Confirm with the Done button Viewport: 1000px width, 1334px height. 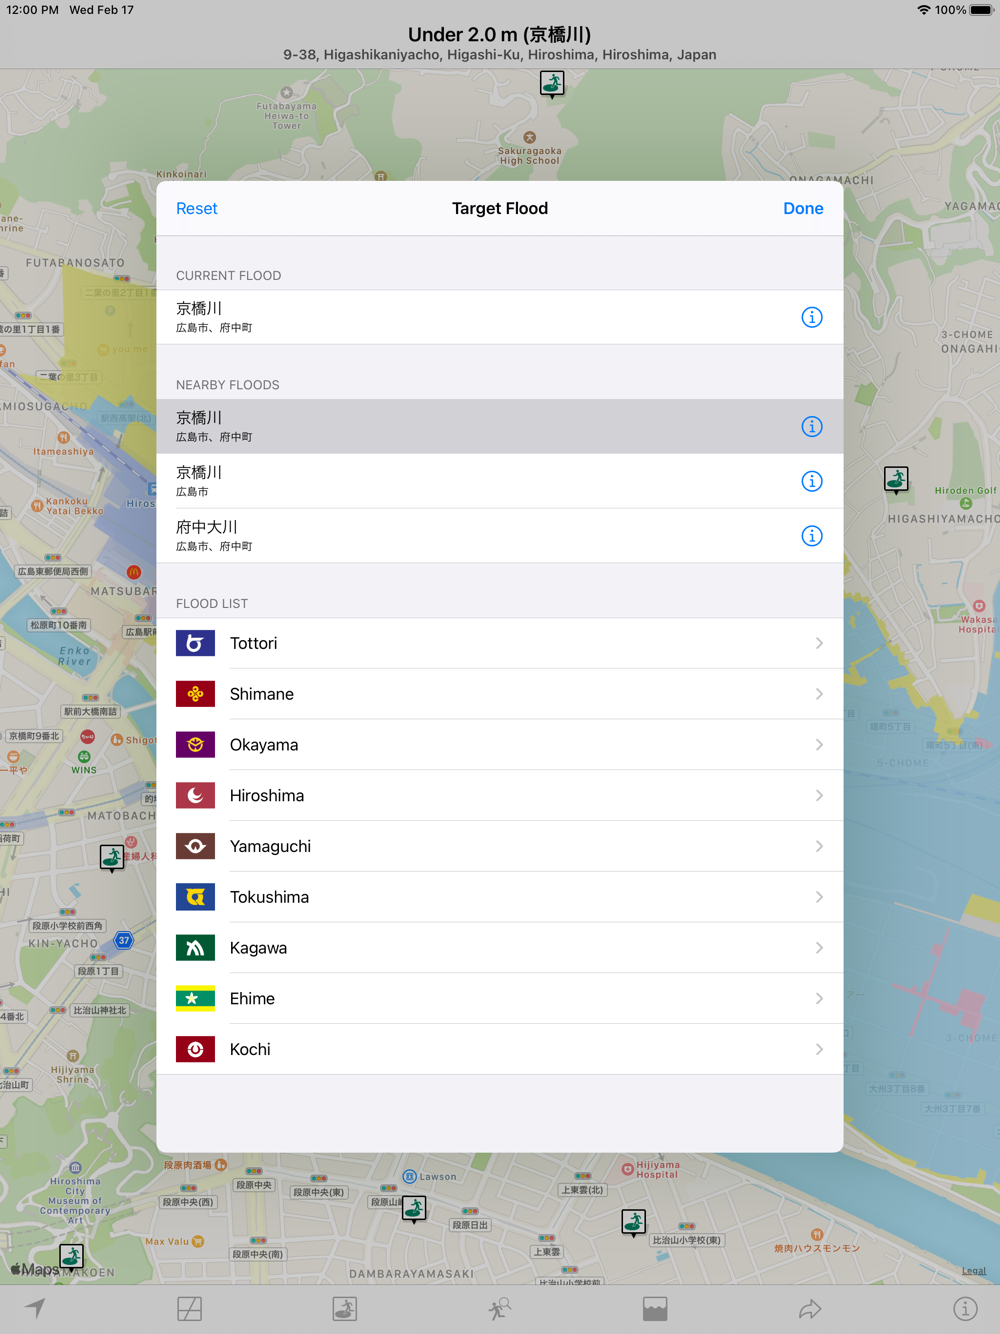(x=803, y=208)
